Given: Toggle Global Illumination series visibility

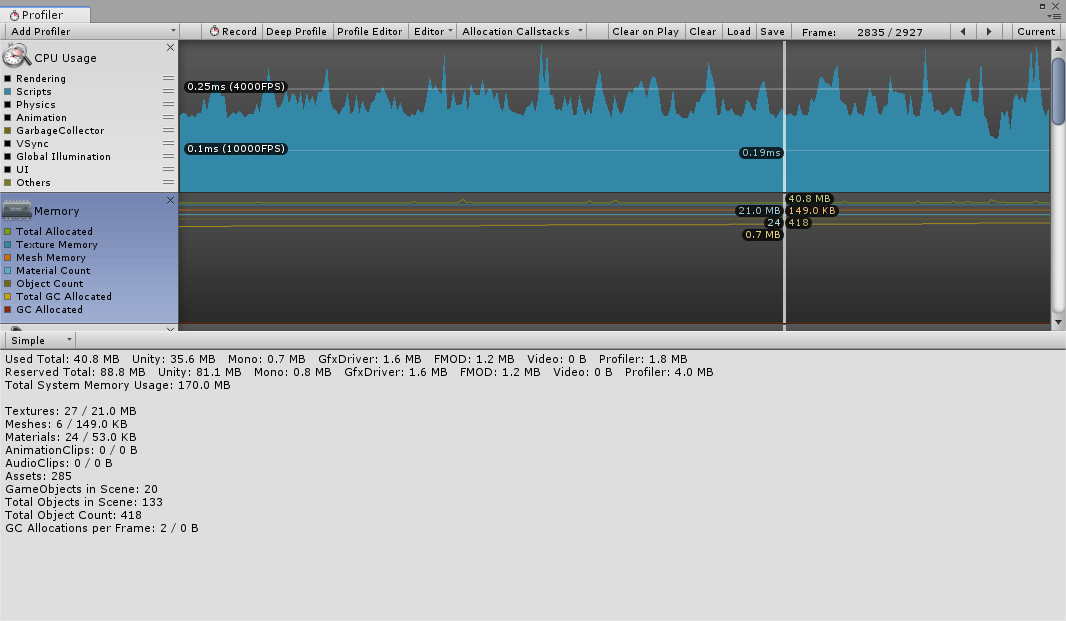Looking at the screenshot, I should (x=7, y=157).
